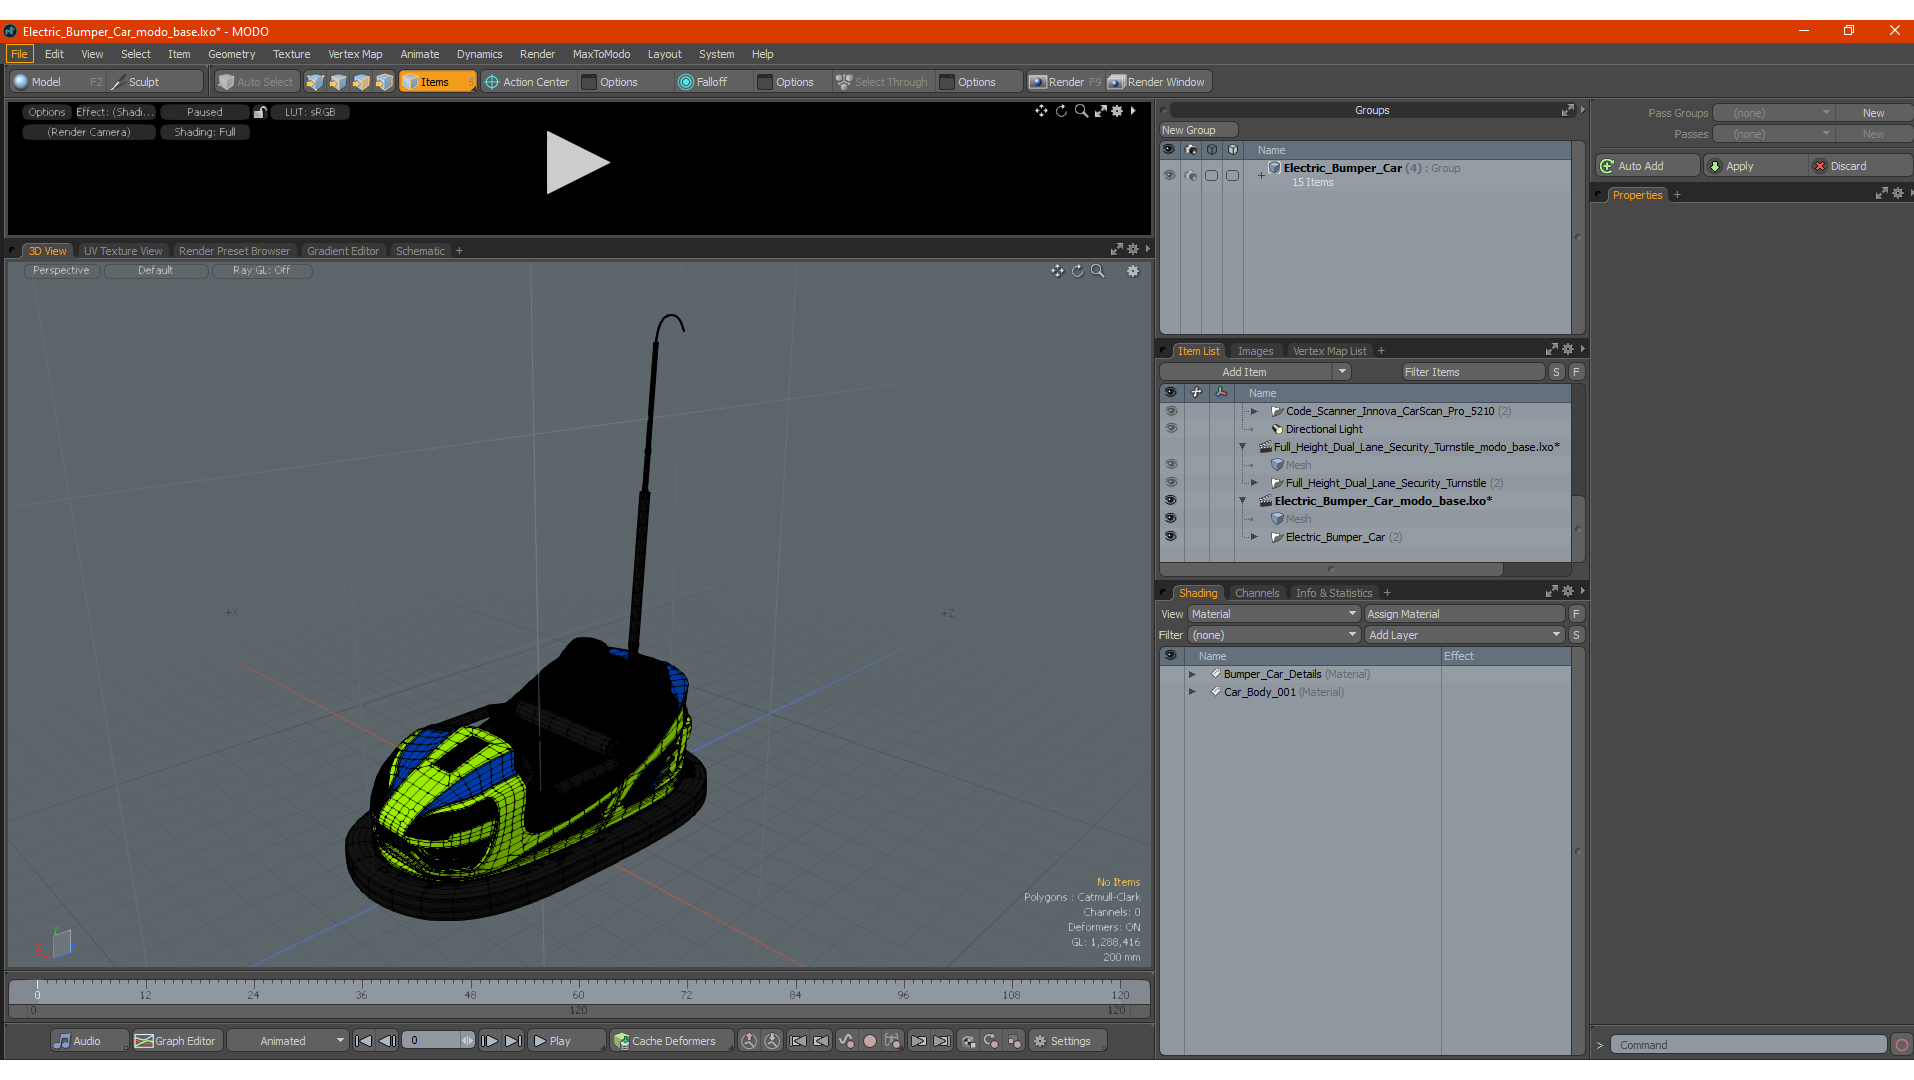The image size is (1914, 1080).
Task: Open Perspective view type dropdown
Action: point(61,271)
